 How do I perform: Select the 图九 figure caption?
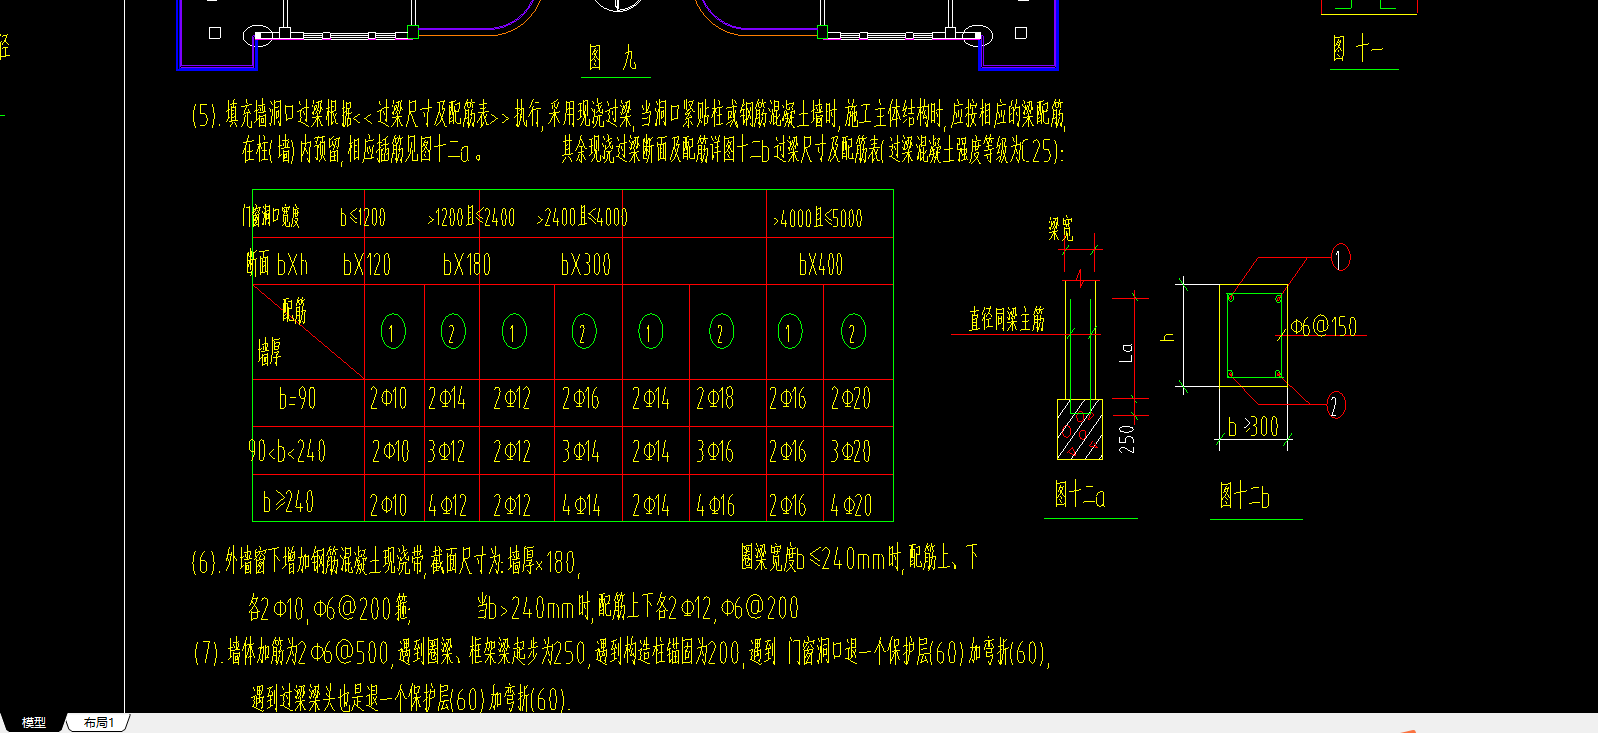pyautogui.click(x=612, y=59)
